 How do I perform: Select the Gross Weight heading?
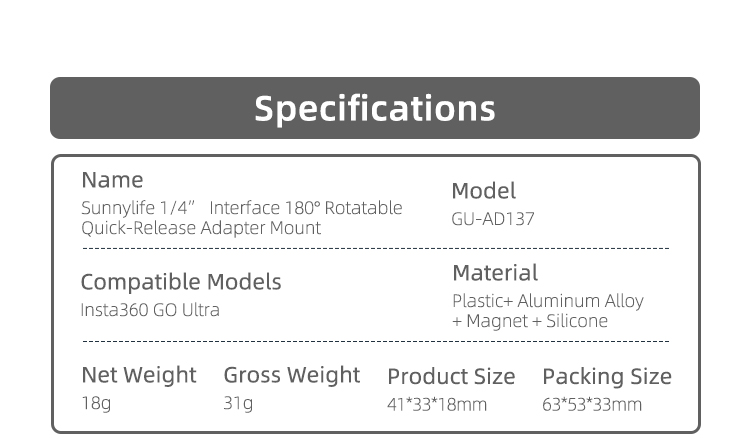[291, 376]
